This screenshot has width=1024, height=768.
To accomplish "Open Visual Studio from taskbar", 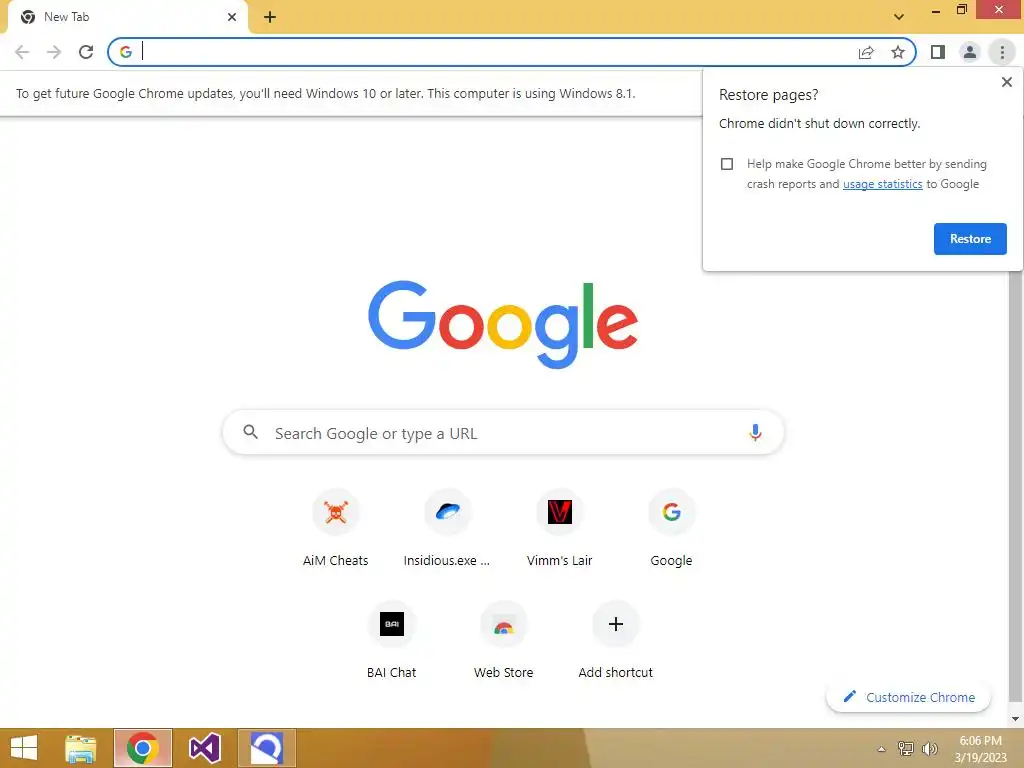I will pyautogui.click(x=204, y=748).
